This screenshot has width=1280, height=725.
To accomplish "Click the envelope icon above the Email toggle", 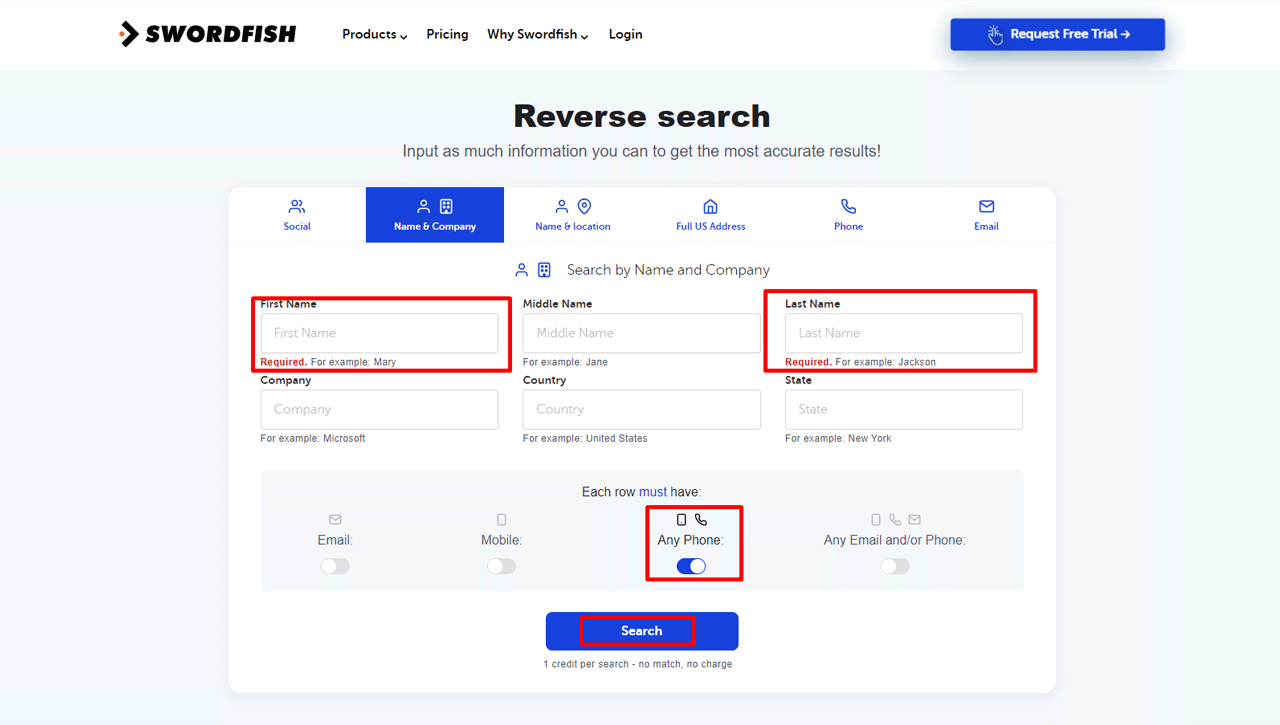I will [335, 519].
